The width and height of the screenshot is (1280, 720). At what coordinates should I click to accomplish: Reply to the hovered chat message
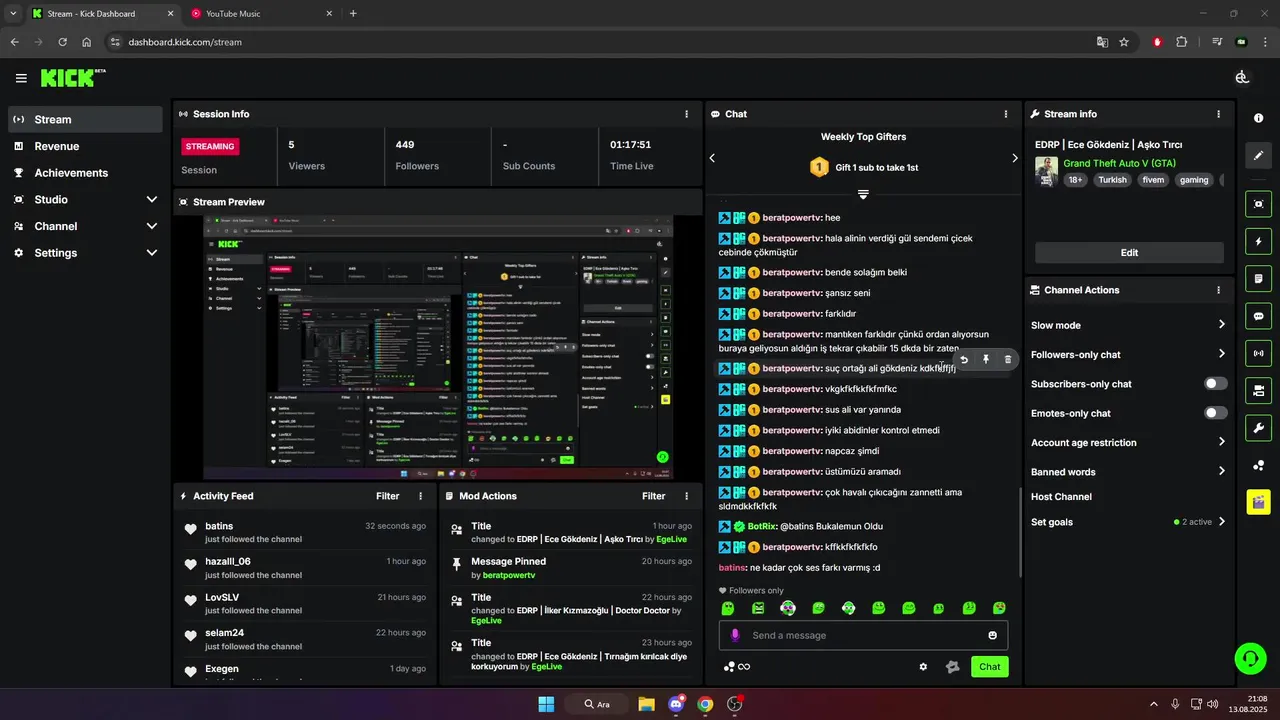click(964, 359)
